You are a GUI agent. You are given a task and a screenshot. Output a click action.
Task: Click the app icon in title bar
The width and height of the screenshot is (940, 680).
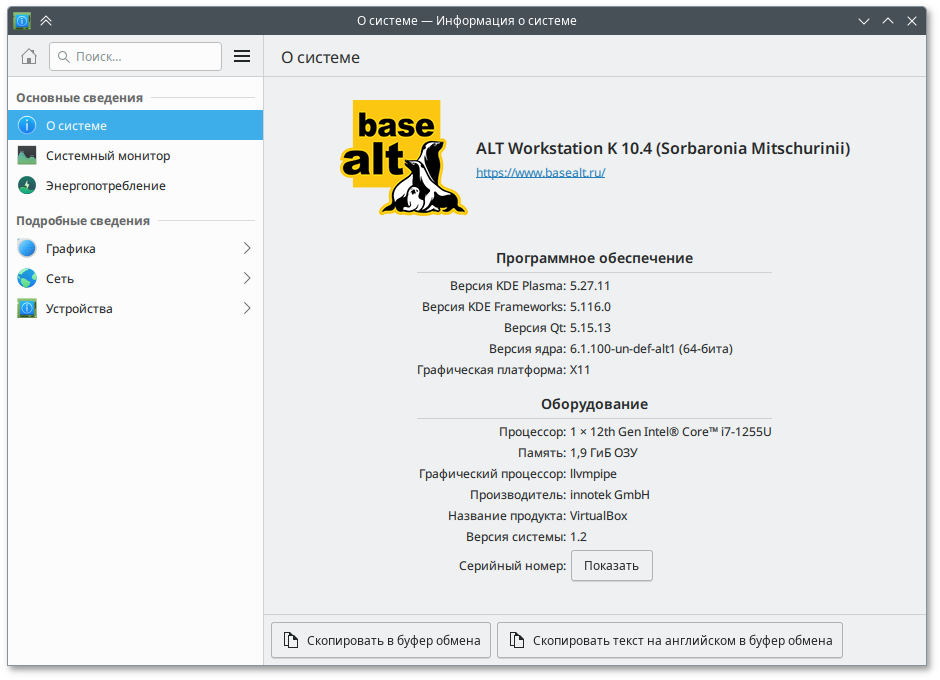point(21,20)
